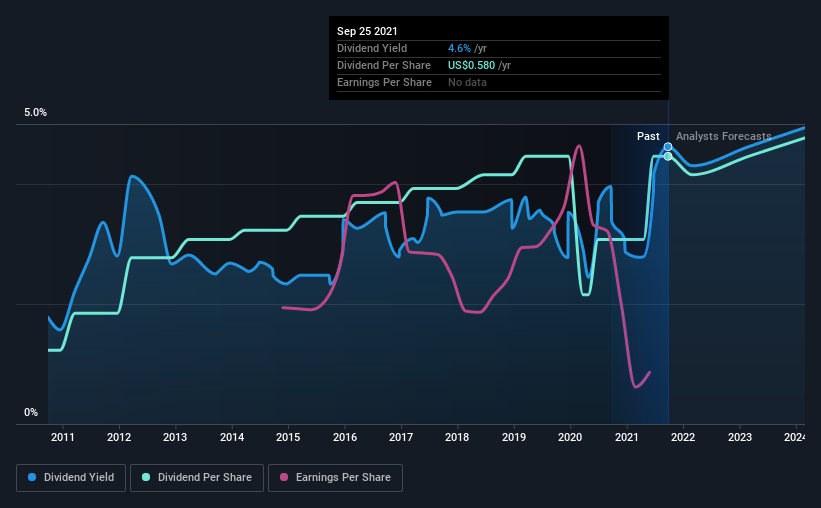Select the 2022 label on the time axis
This screenshot has width=821, height=508.
[683, 437]
